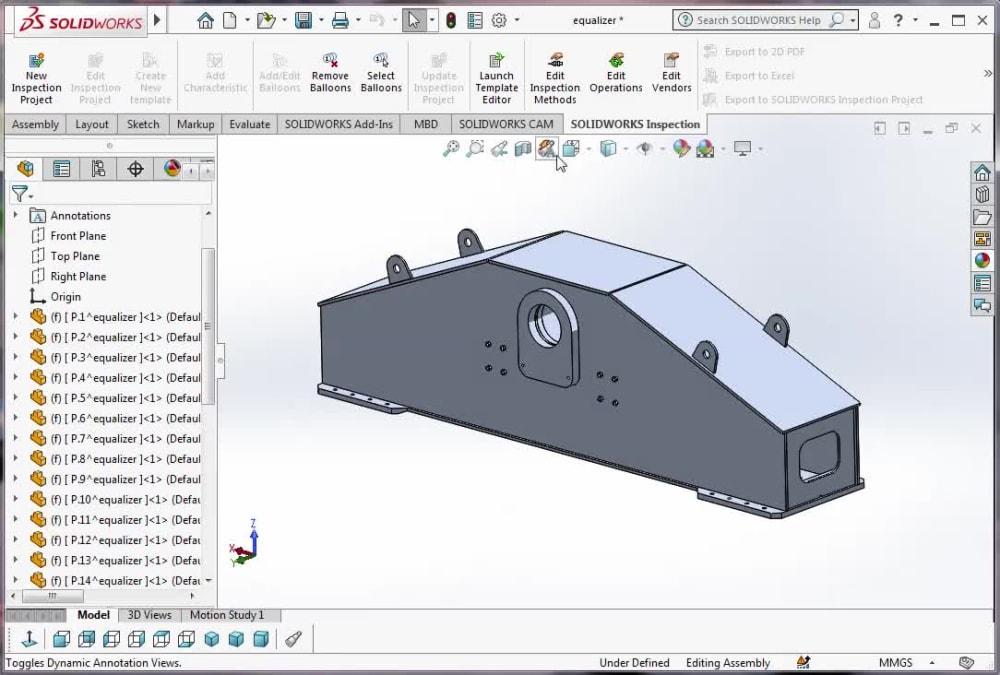This screenshot has width=1000, height=675.
Task: Click tree vertical scrollbar thumb
Action: [x=207, y=326]
